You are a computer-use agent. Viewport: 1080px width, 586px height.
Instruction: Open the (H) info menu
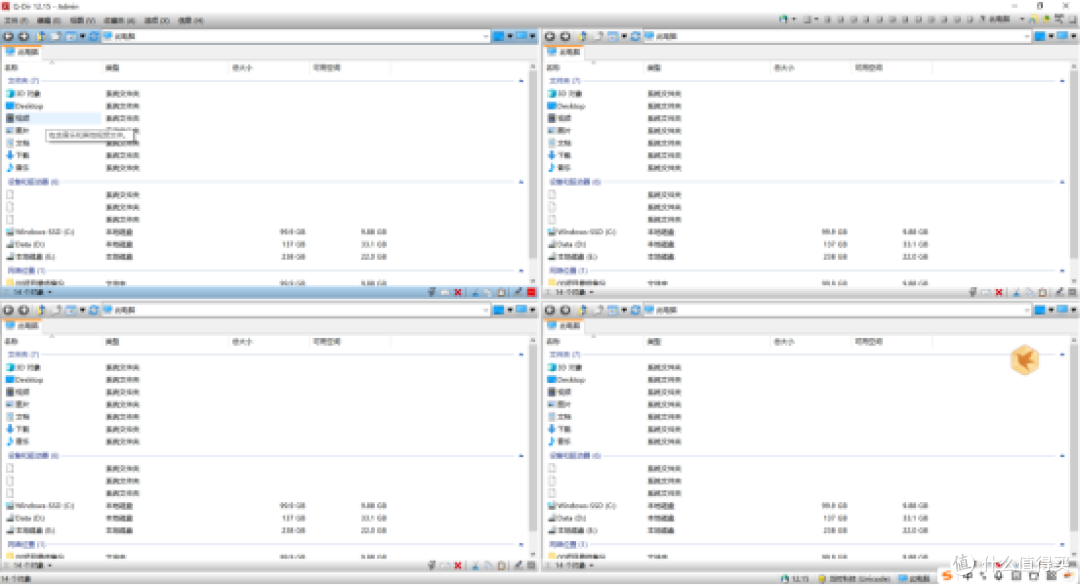pyautogui.click(x=190, y=21)
